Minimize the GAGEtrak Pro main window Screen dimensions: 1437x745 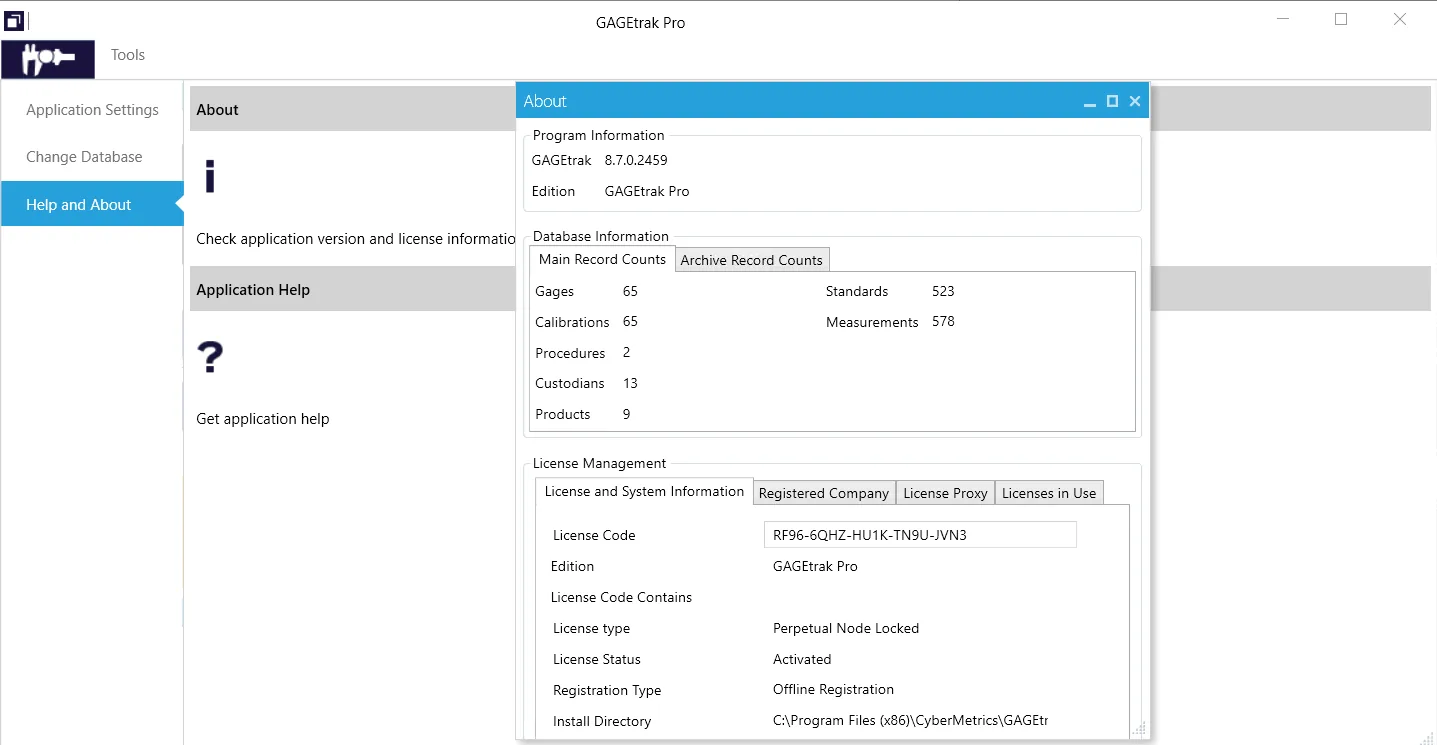pyautogui.click(x=1283, y=20)
